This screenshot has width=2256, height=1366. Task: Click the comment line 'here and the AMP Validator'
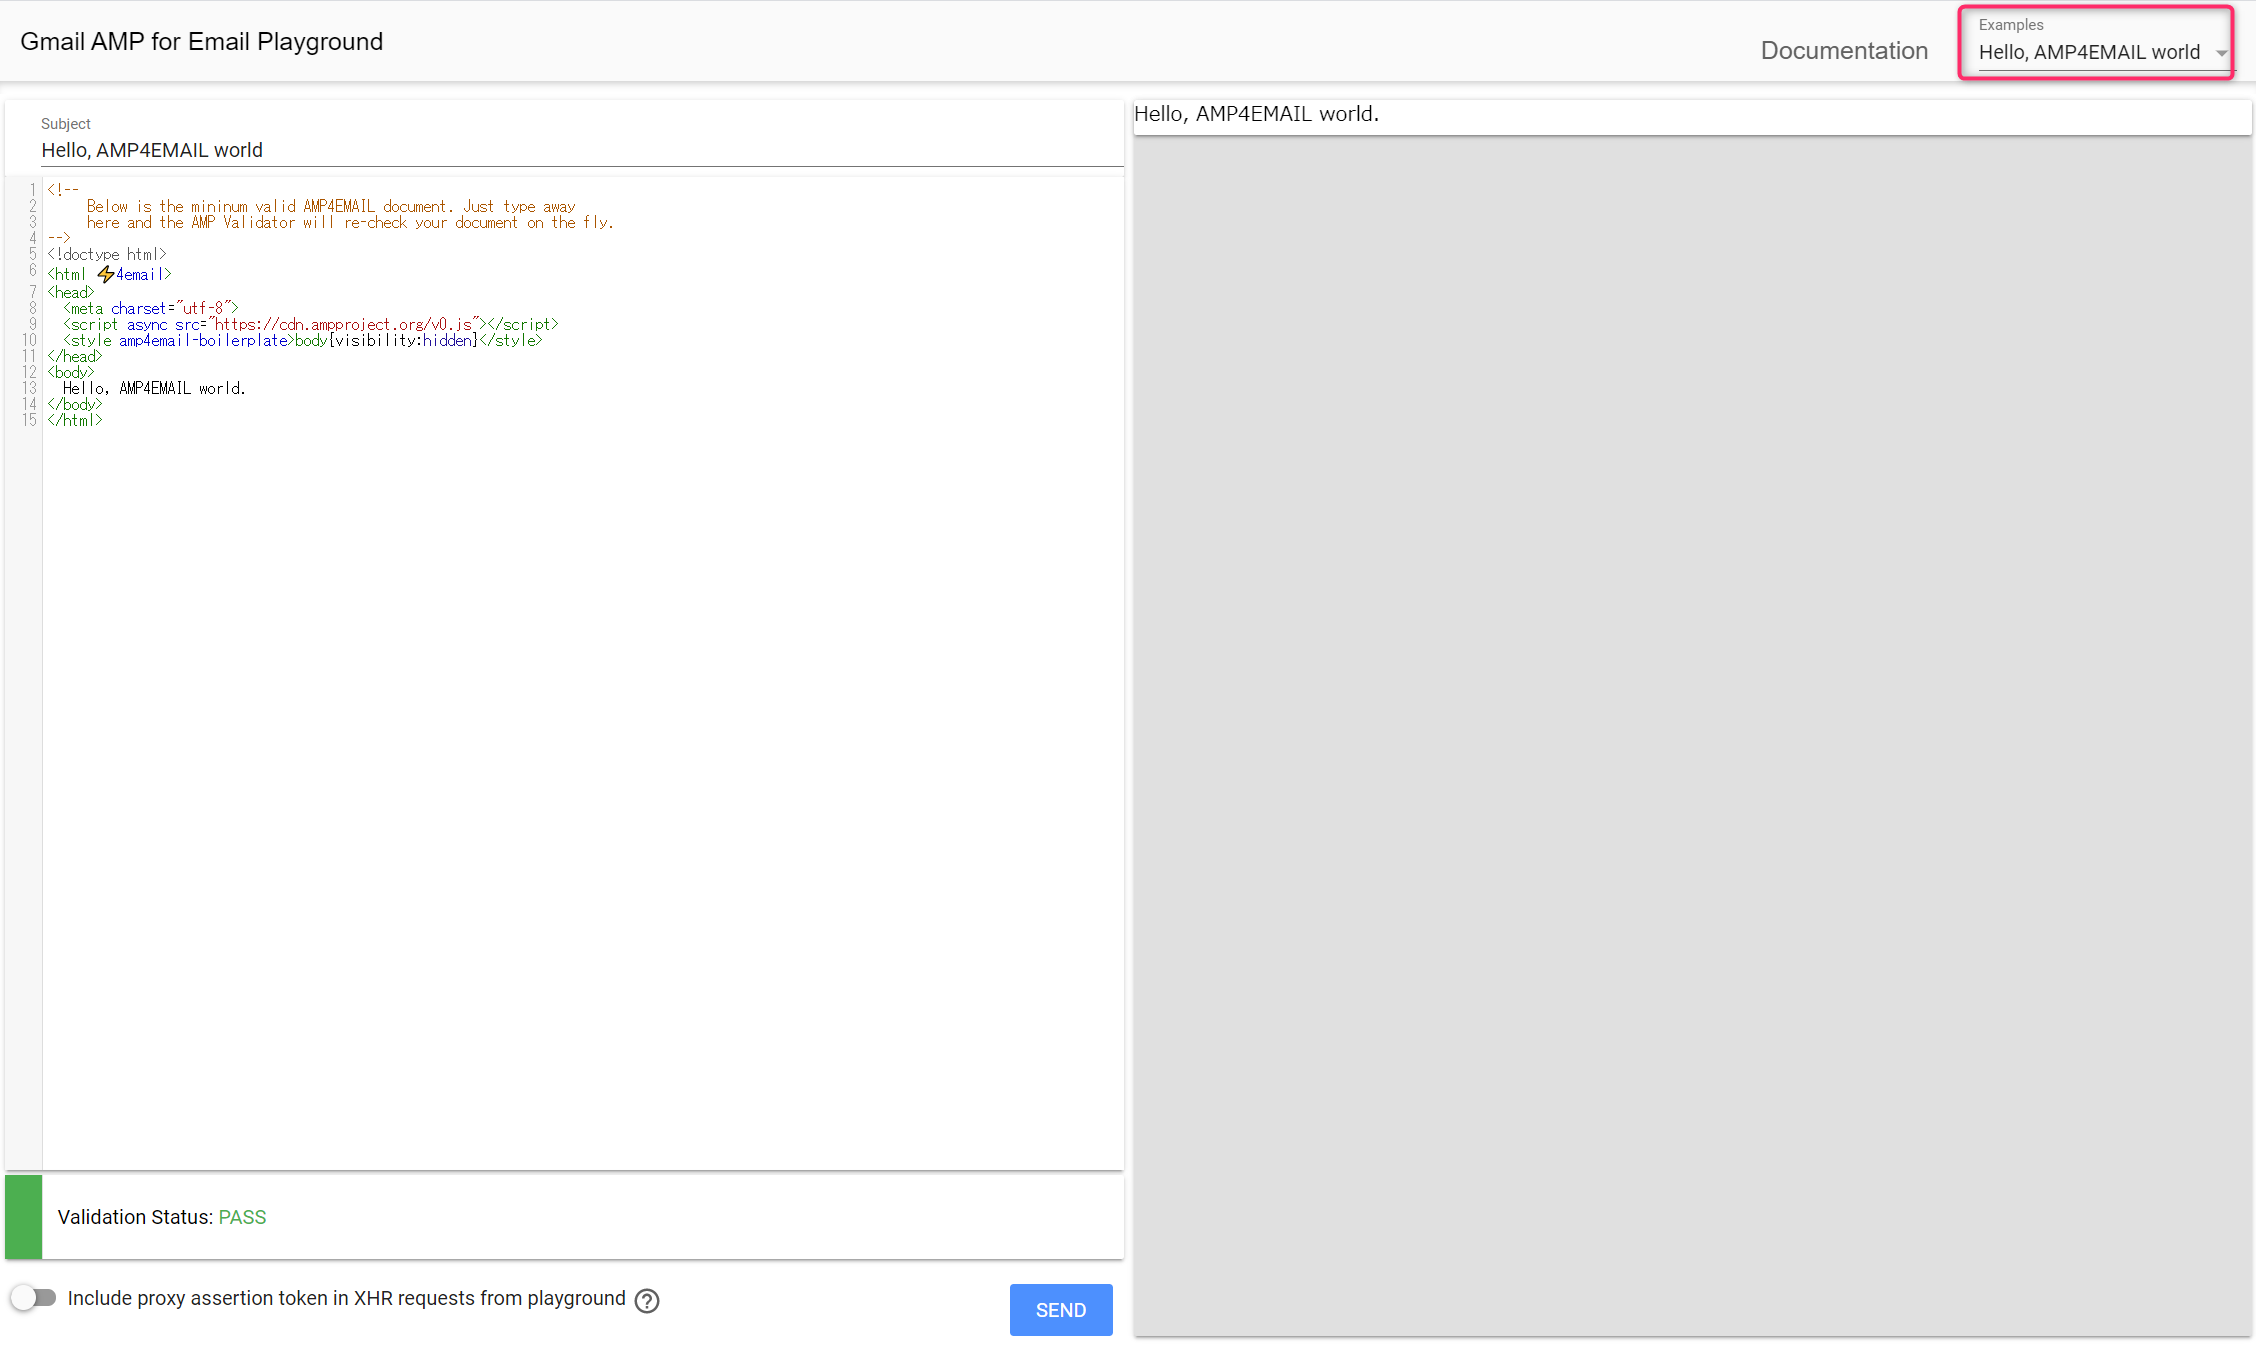[350, 222]
